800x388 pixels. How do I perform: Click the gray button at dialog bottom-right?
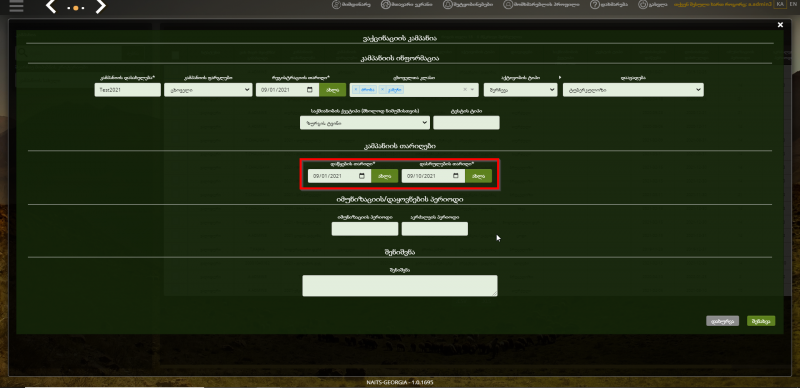pos(722,321)
